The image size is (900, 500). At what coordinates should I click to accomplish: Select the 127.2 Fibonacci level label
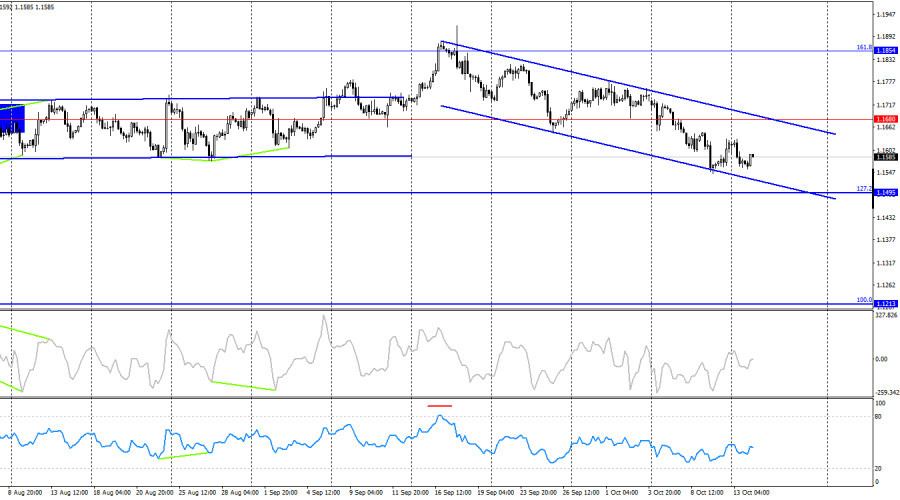pyautogui.click(x=863, y=188)
